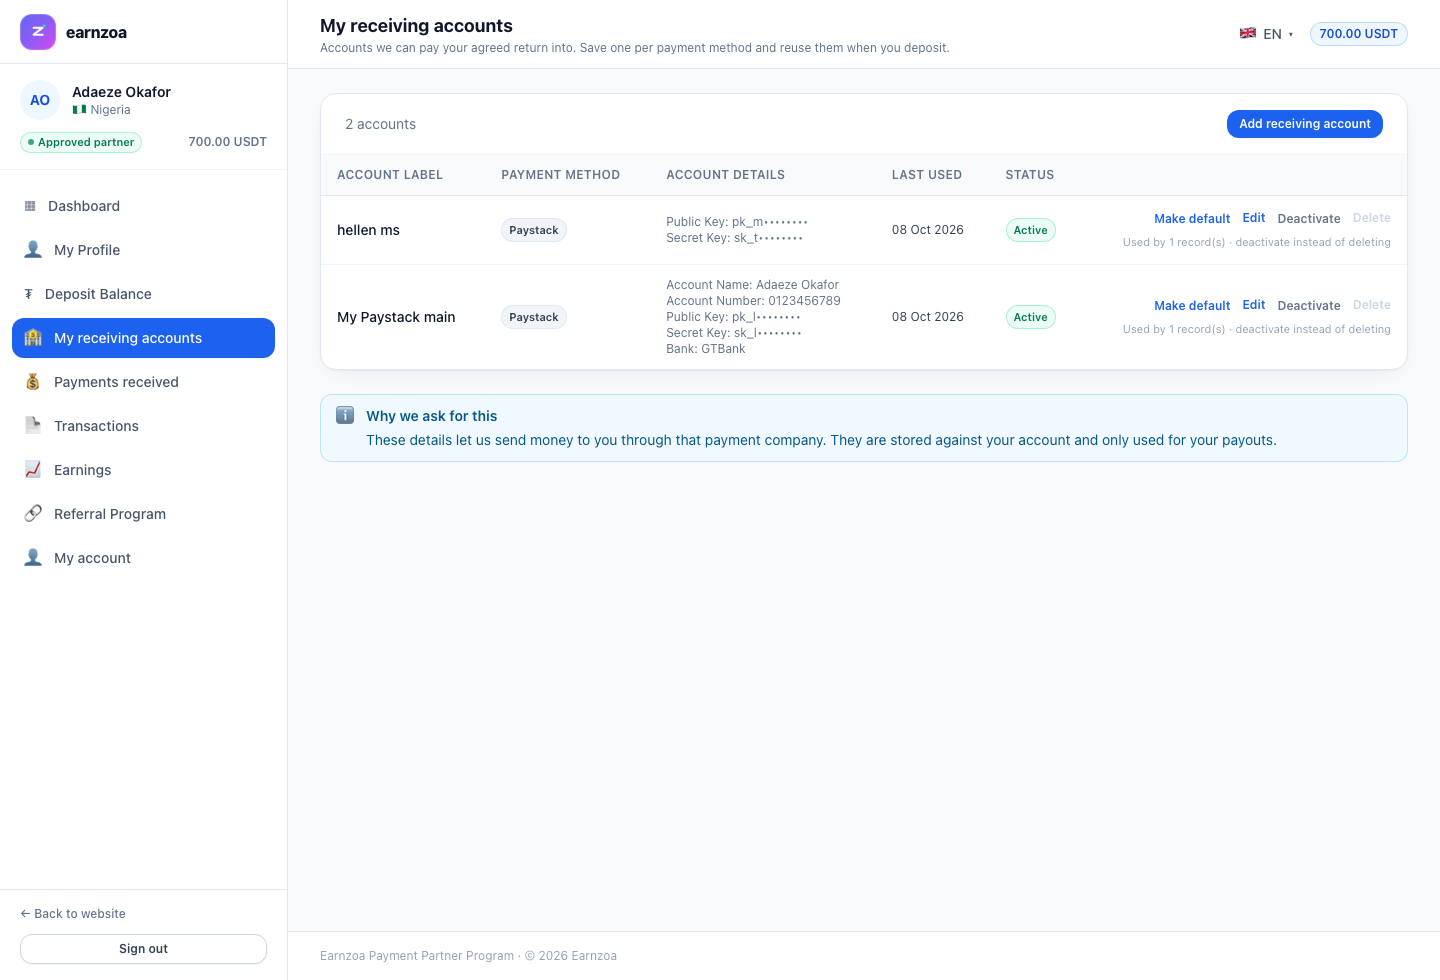Click the My account person icon
Viewport: 1440px width, 980px height.
33,558
